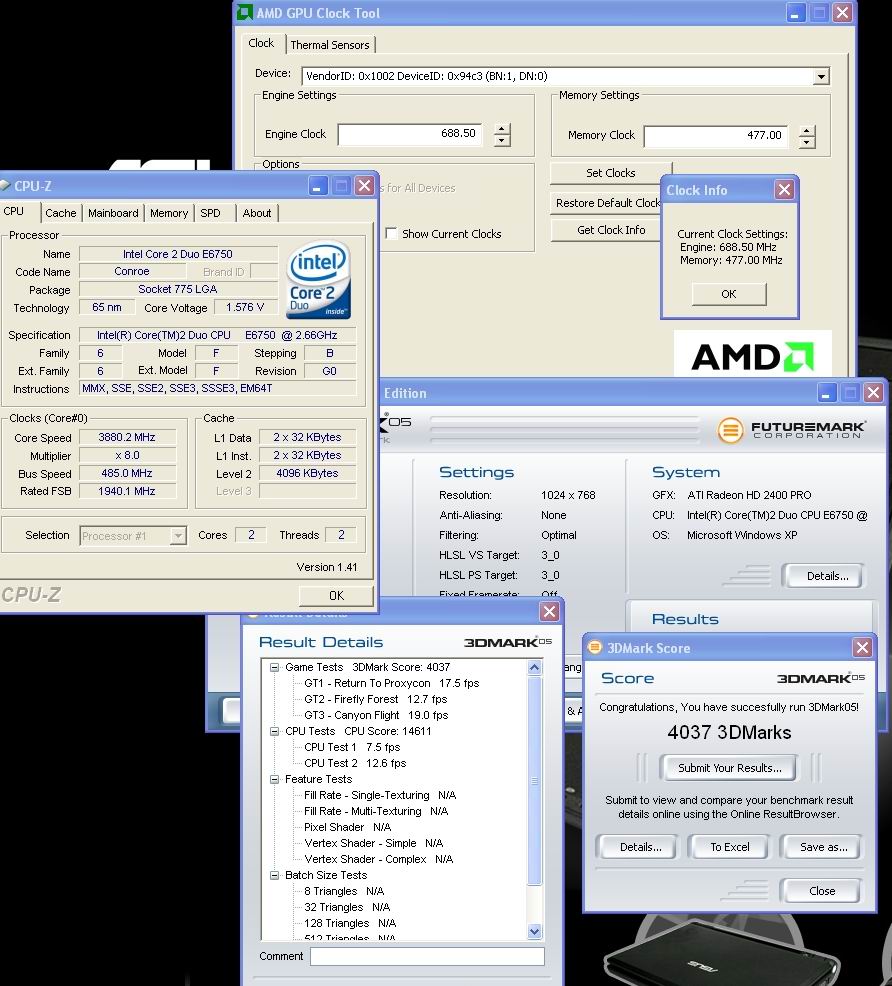The width and height of the screenshot is (892, 986).
Task: Close the AMD GPU Clock Tool window
Action: 842,13
